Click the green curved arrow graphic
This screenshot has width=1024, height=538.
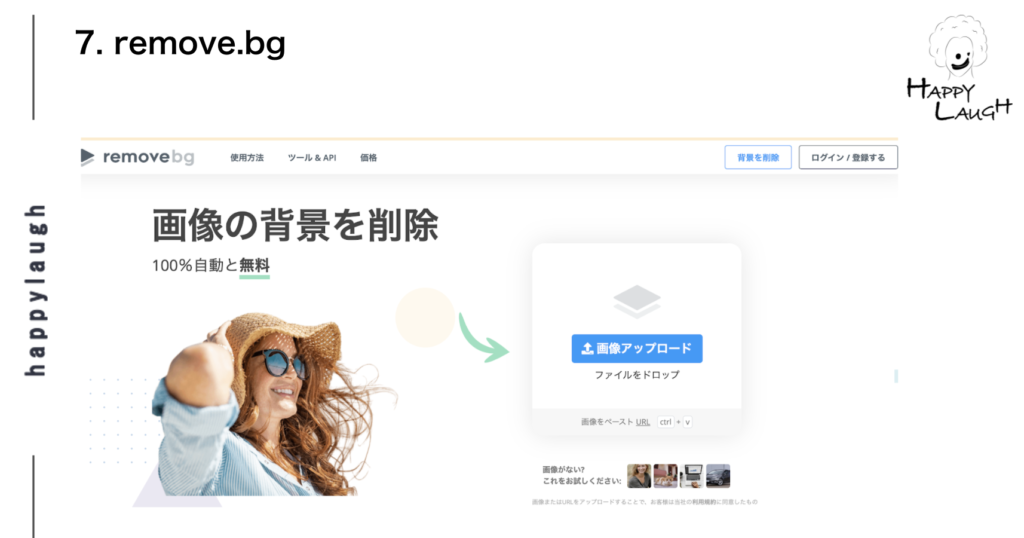pos(483,338)
